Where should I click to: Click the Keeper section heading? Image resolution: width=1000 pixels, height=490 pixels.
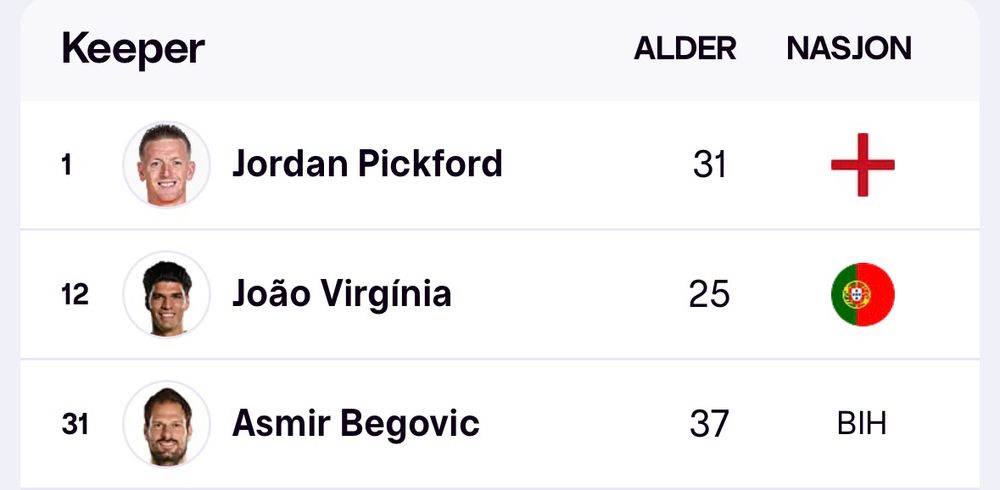(x=133, y=48)
